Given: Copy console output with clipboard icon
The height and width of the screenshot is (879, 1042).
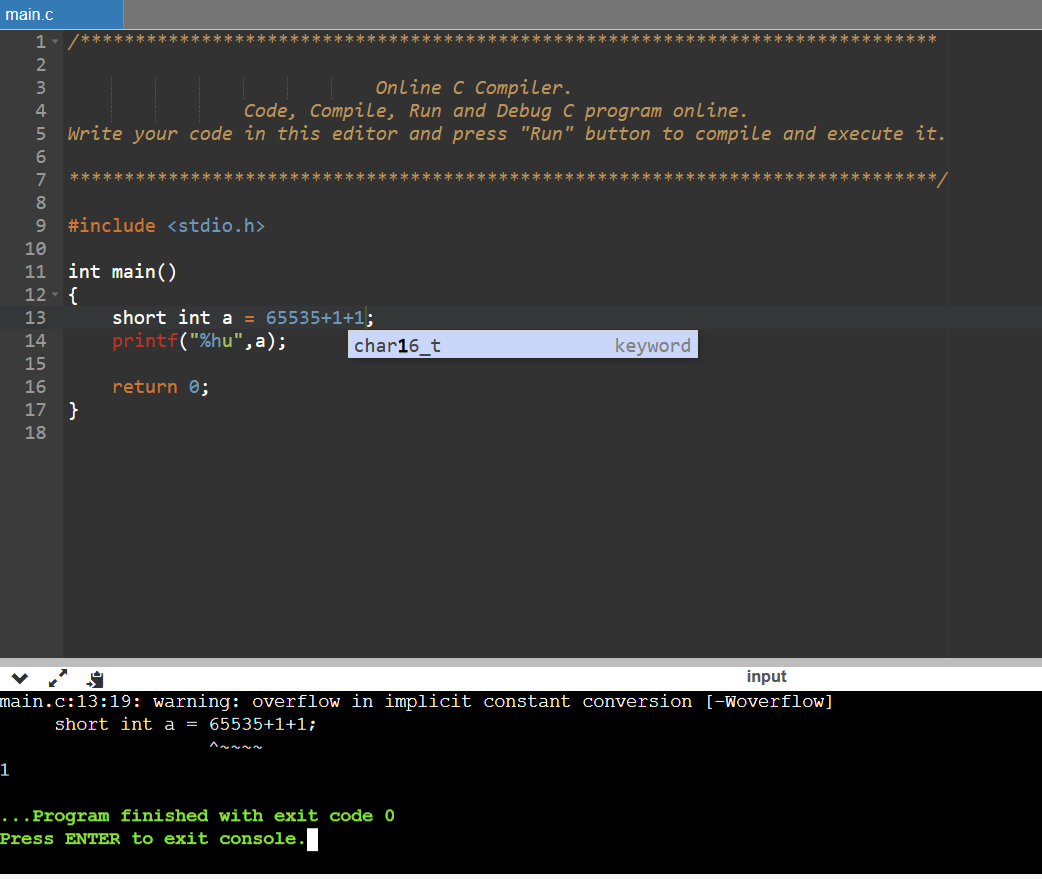Looking at the screenshot, I should (95, 678).
